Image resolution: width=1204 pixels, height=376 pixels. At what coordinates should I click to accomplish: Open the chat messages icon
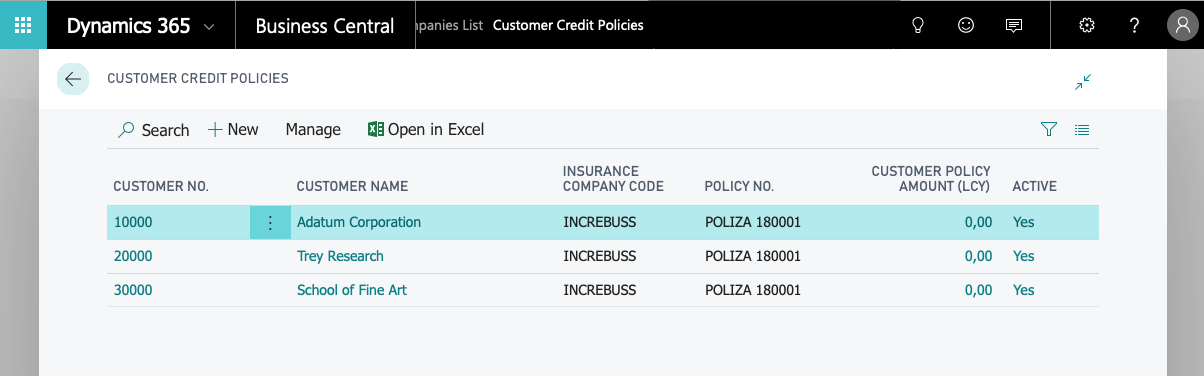click(1014, 26)
